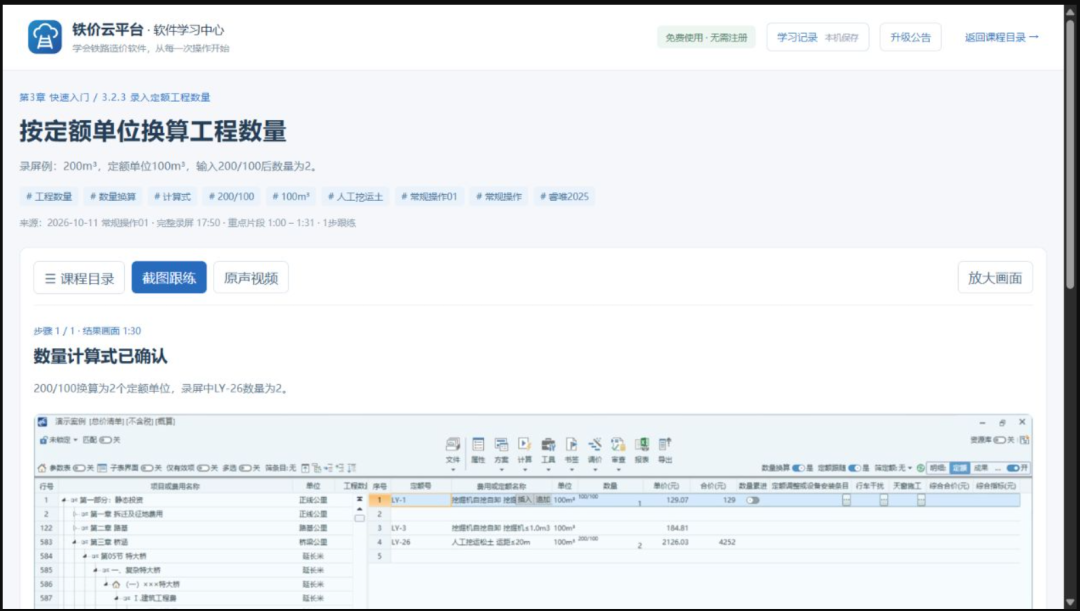The height and width of the screenshot is (611, 1080).
Task: Select the 成果 view tab
Action: tap(981, 468)
